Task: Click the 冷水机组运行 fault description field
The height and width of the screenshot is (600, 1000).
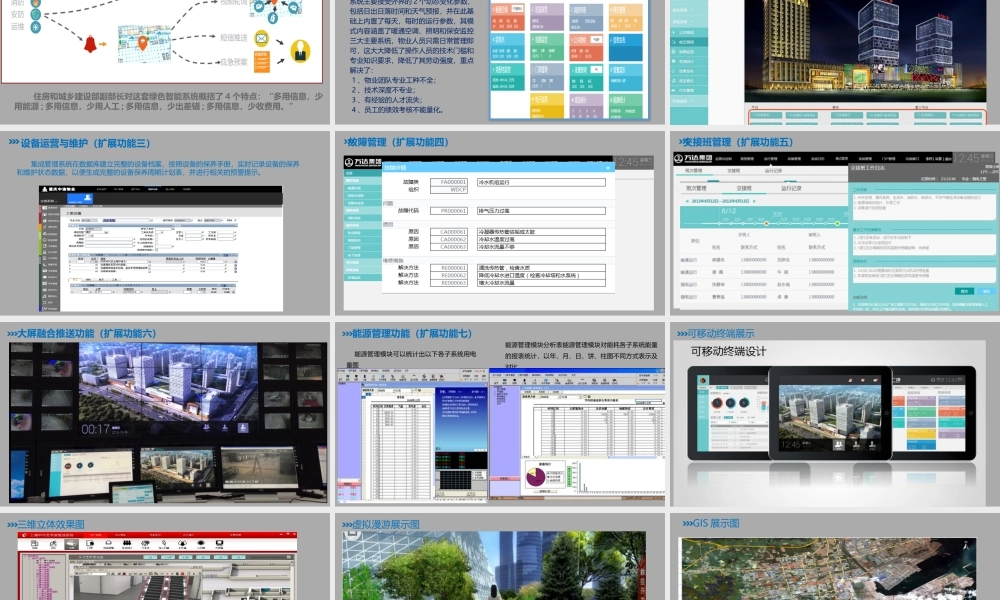Action: [540, 182]
